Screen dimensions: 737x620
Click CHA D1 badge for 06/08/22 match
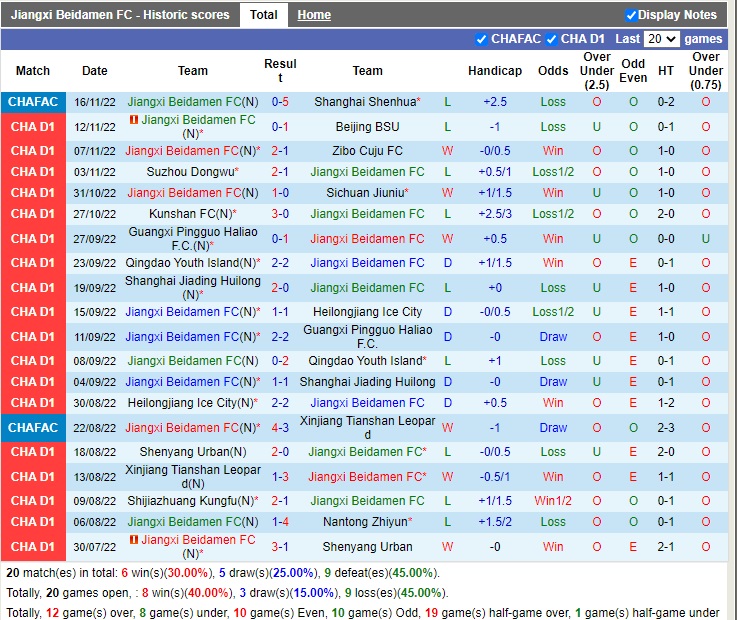tap(33, 522)
